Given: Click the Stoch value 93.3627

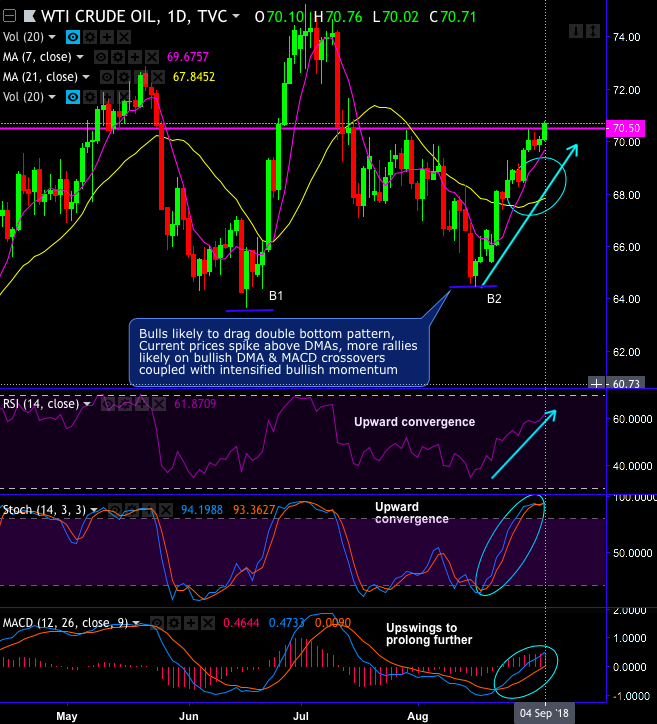Looking at the screenshot, I should point(253,510).
